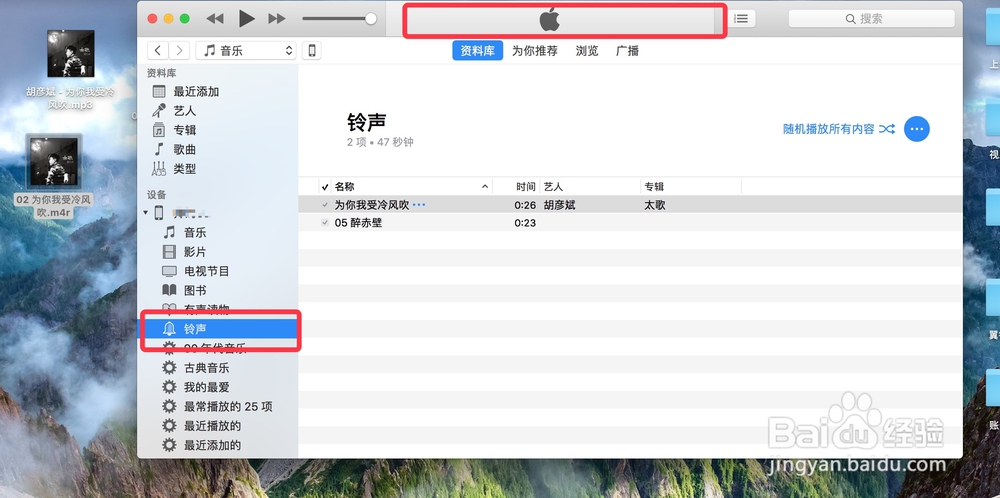Viewport: 1000px width, 498px height.
Task: Start playback with the Play button
Action: coord(247,18)
